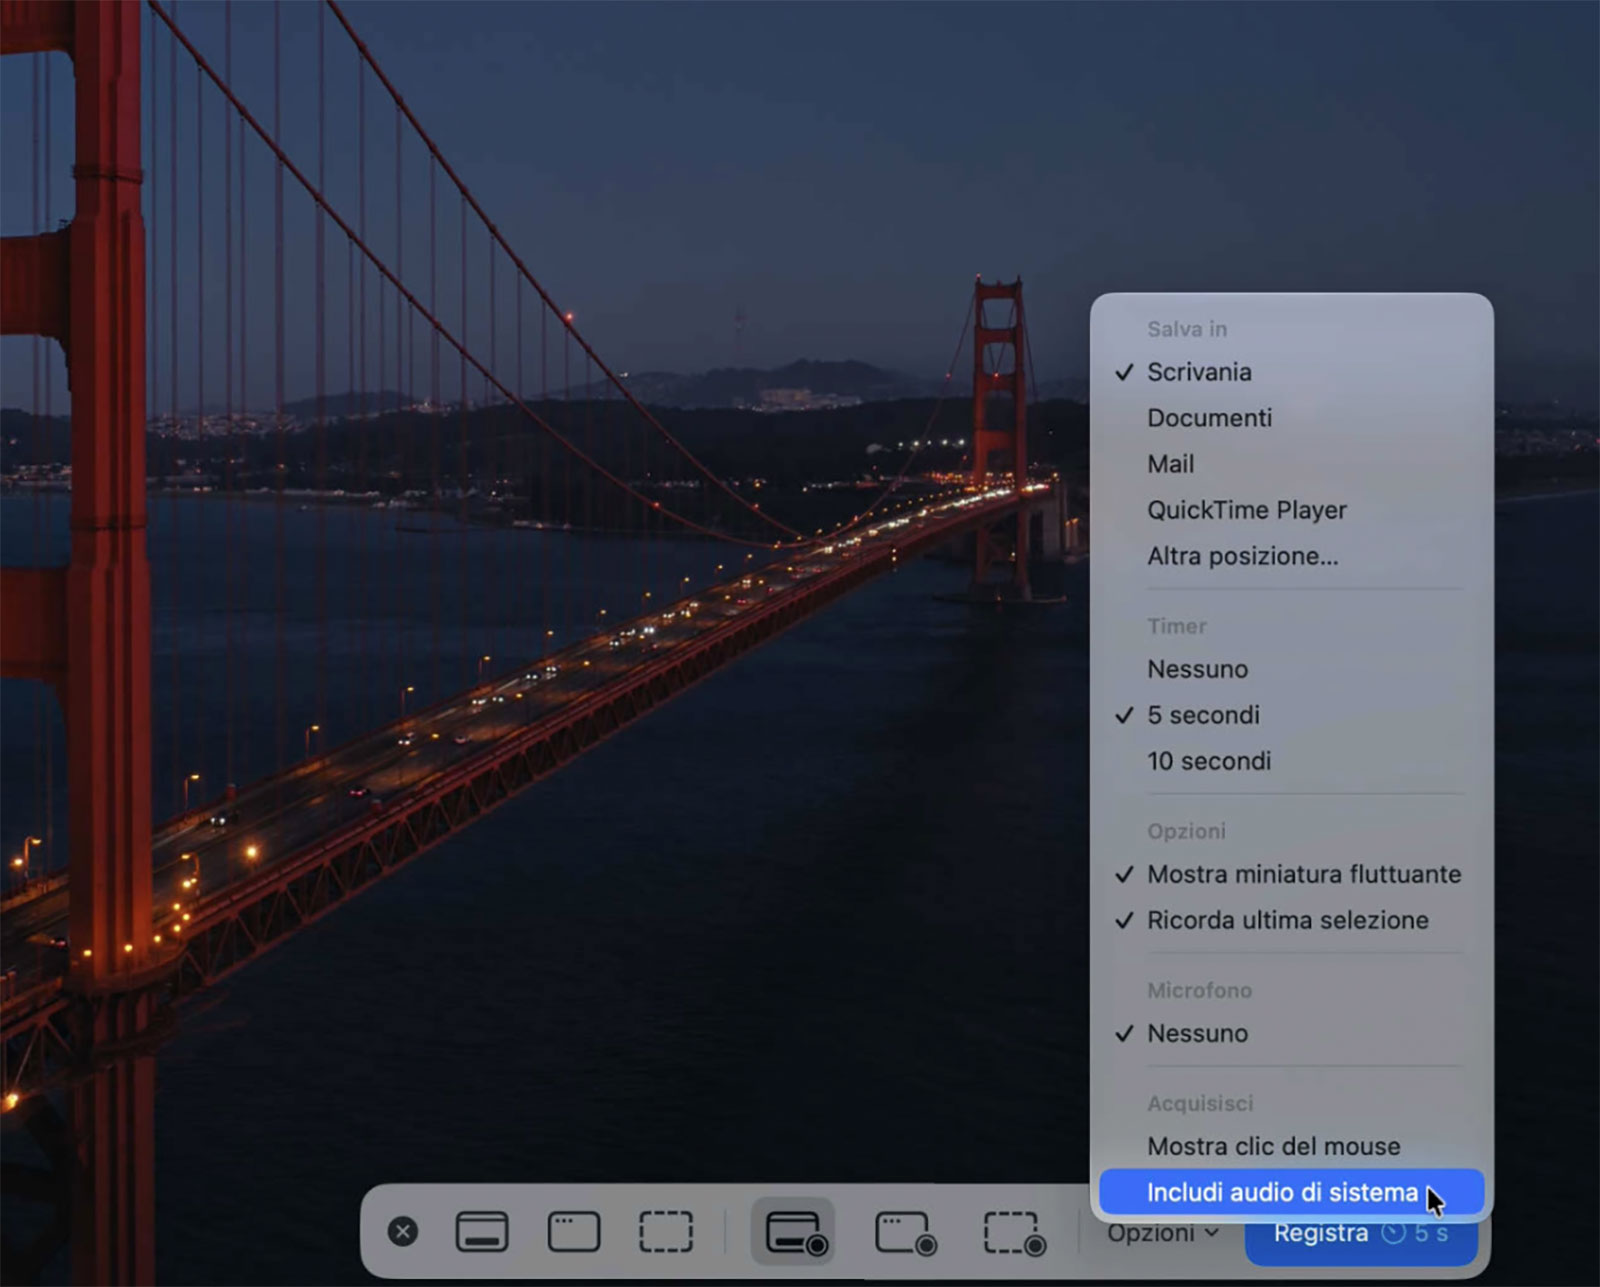Screen dimensions: 1600x1287
Task: Set timer to 5 secondi
Action: pos(1291,715)
